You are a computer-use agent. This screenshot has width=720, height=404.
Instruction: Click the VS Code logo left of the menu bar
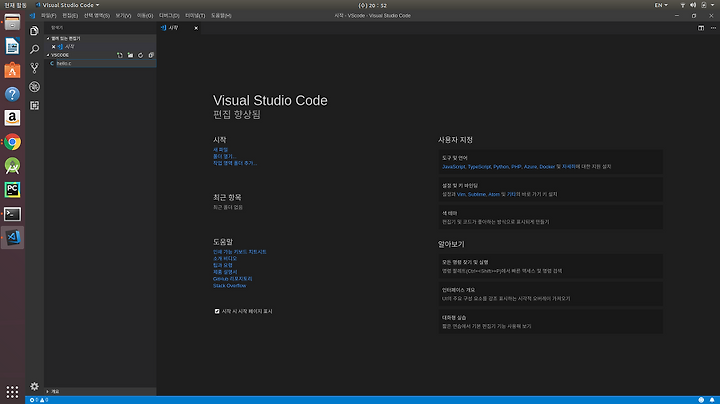pos(32,16)
